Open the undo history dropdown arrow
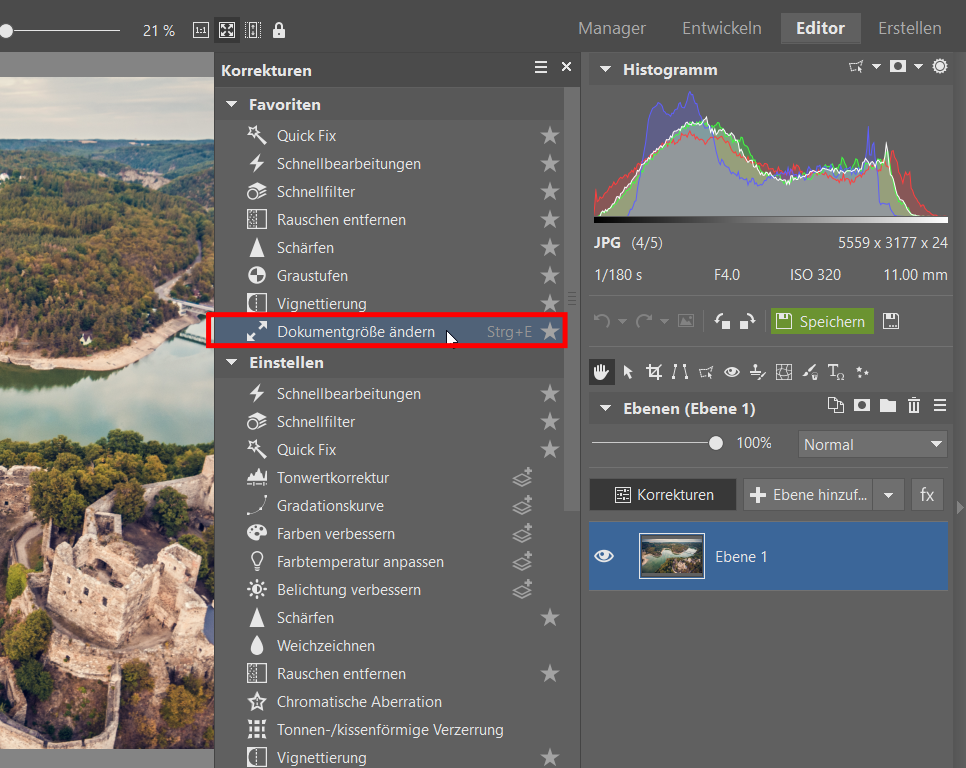This screenshot has width=966, height=768. (x=622, y=321)
